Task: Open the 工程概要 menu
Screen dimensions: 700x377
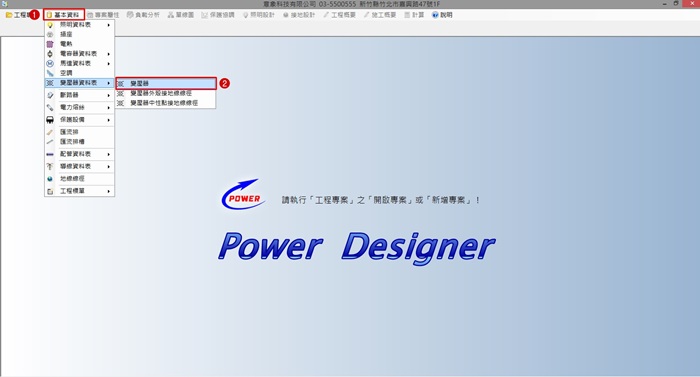Action: point(339,15)
